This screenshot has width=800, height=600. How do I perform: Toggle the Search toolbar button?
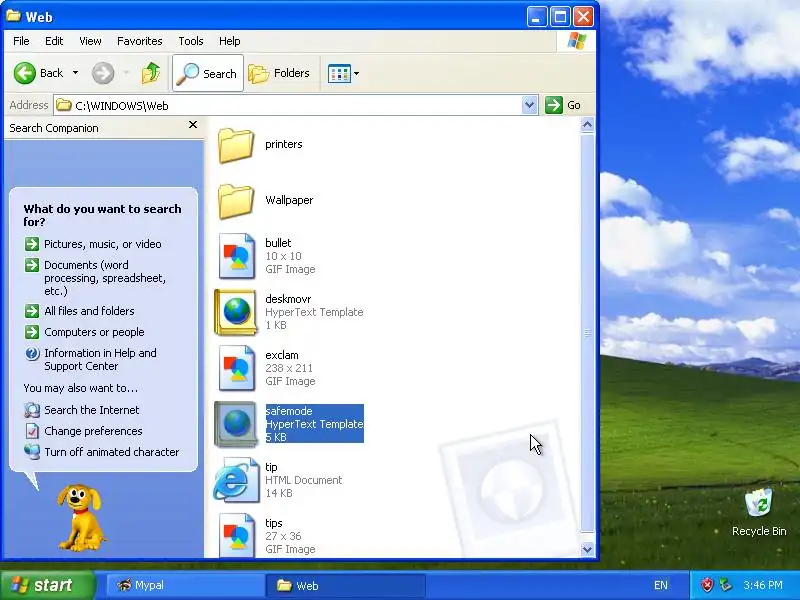click(x=208, y=73)
